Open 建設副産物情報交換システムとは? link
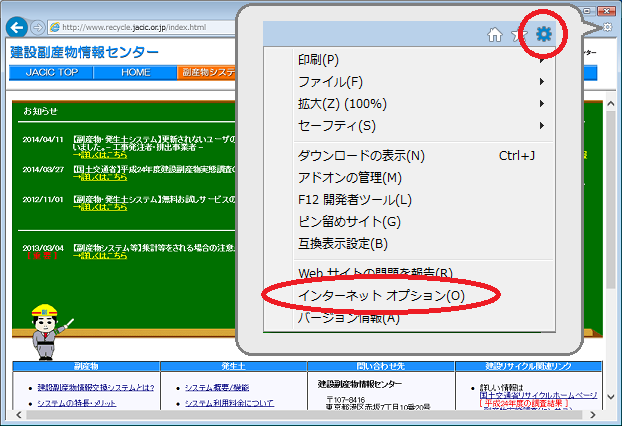This screenshot has height=426, width=622. (96, 388)
